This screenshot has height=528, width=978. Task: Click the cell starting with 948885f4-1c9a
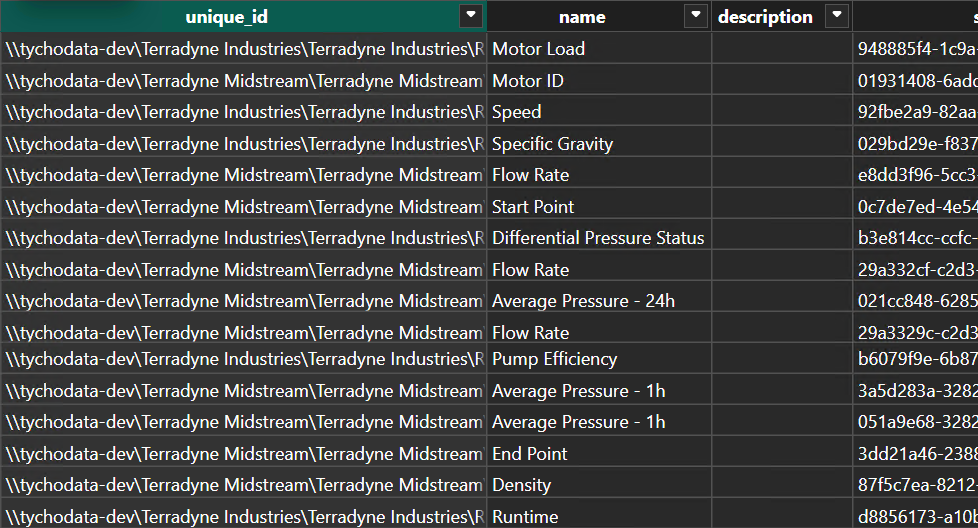click(x=916, y=49)
